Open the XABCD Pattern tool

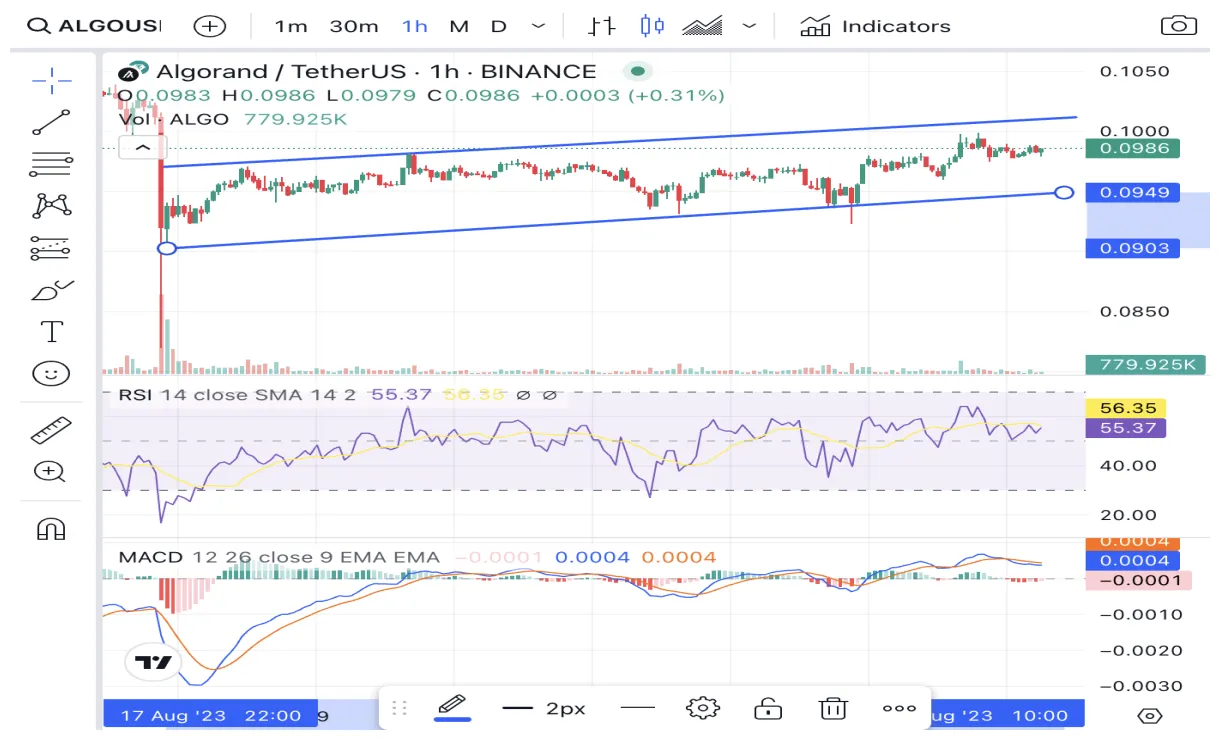49,205
